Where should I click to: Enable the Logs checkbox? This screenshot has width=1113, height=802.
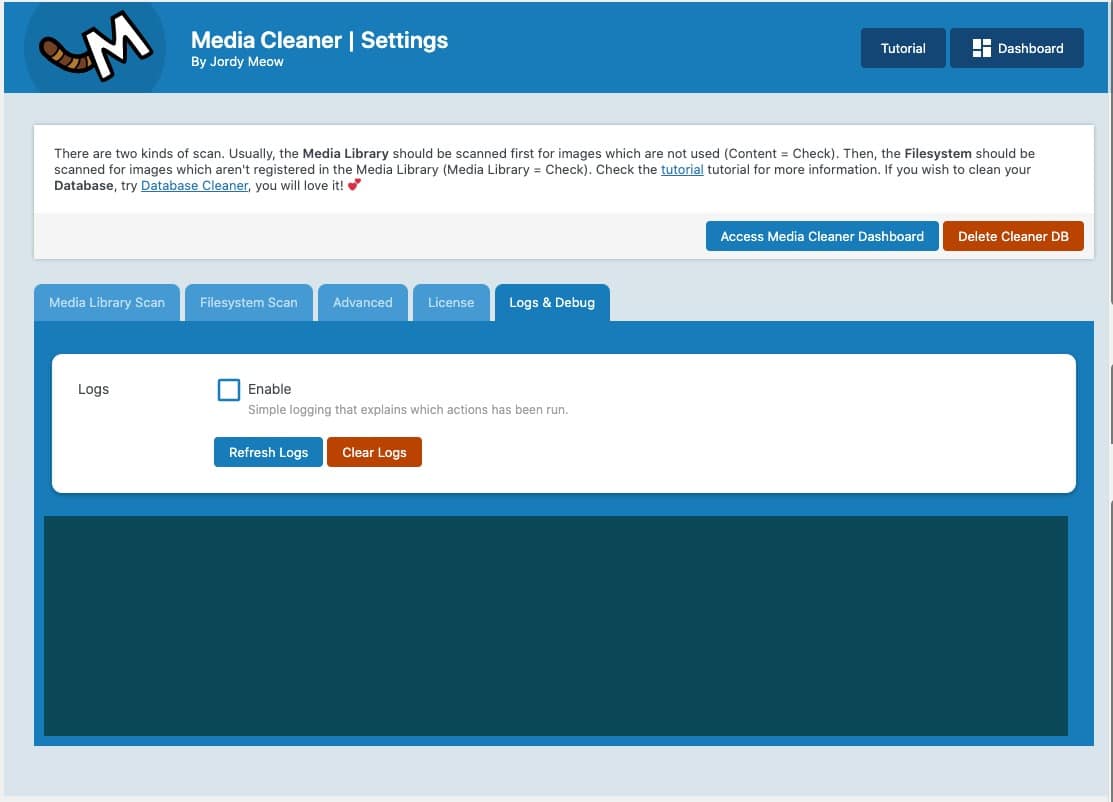click(229, 390)
